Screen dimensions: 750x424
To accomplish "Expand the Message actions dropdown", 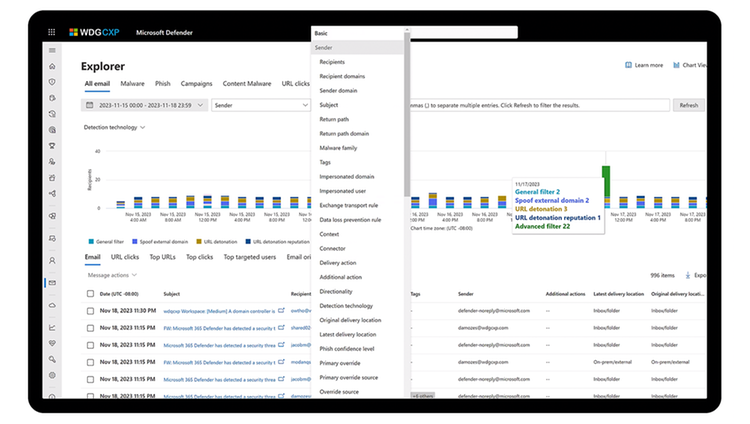I will [x=112, y=275].
